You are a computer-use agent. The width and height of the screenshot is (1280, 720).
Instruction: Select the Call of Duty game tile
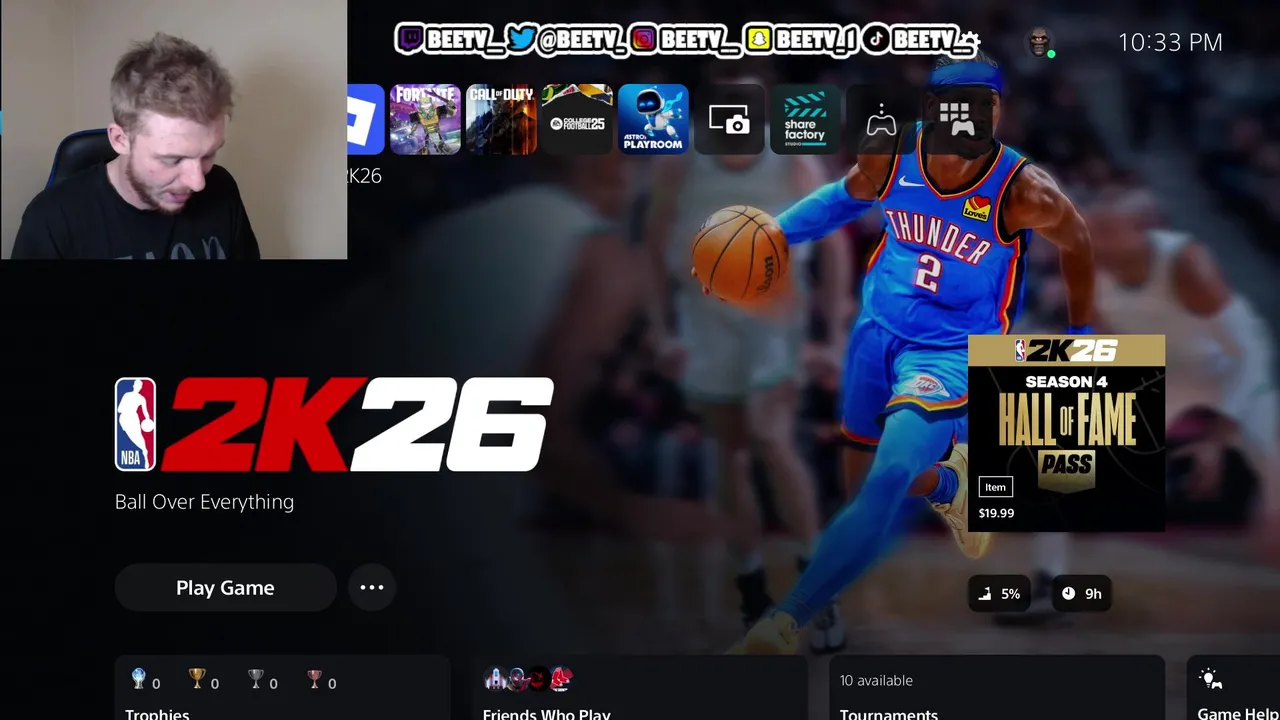(501, 119)
